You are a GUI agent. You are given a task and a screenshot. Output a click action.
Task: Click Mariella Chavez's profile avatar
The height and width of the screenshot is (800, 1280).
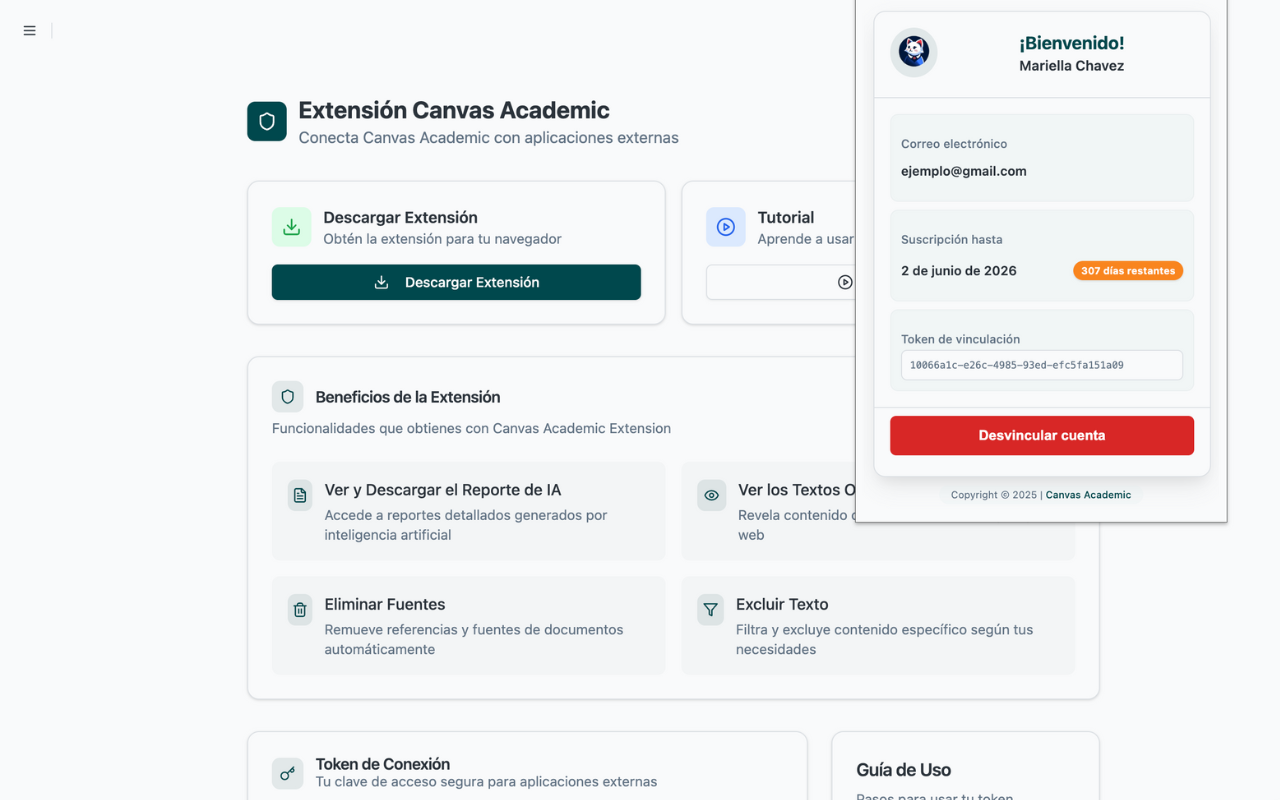point(913,52)
